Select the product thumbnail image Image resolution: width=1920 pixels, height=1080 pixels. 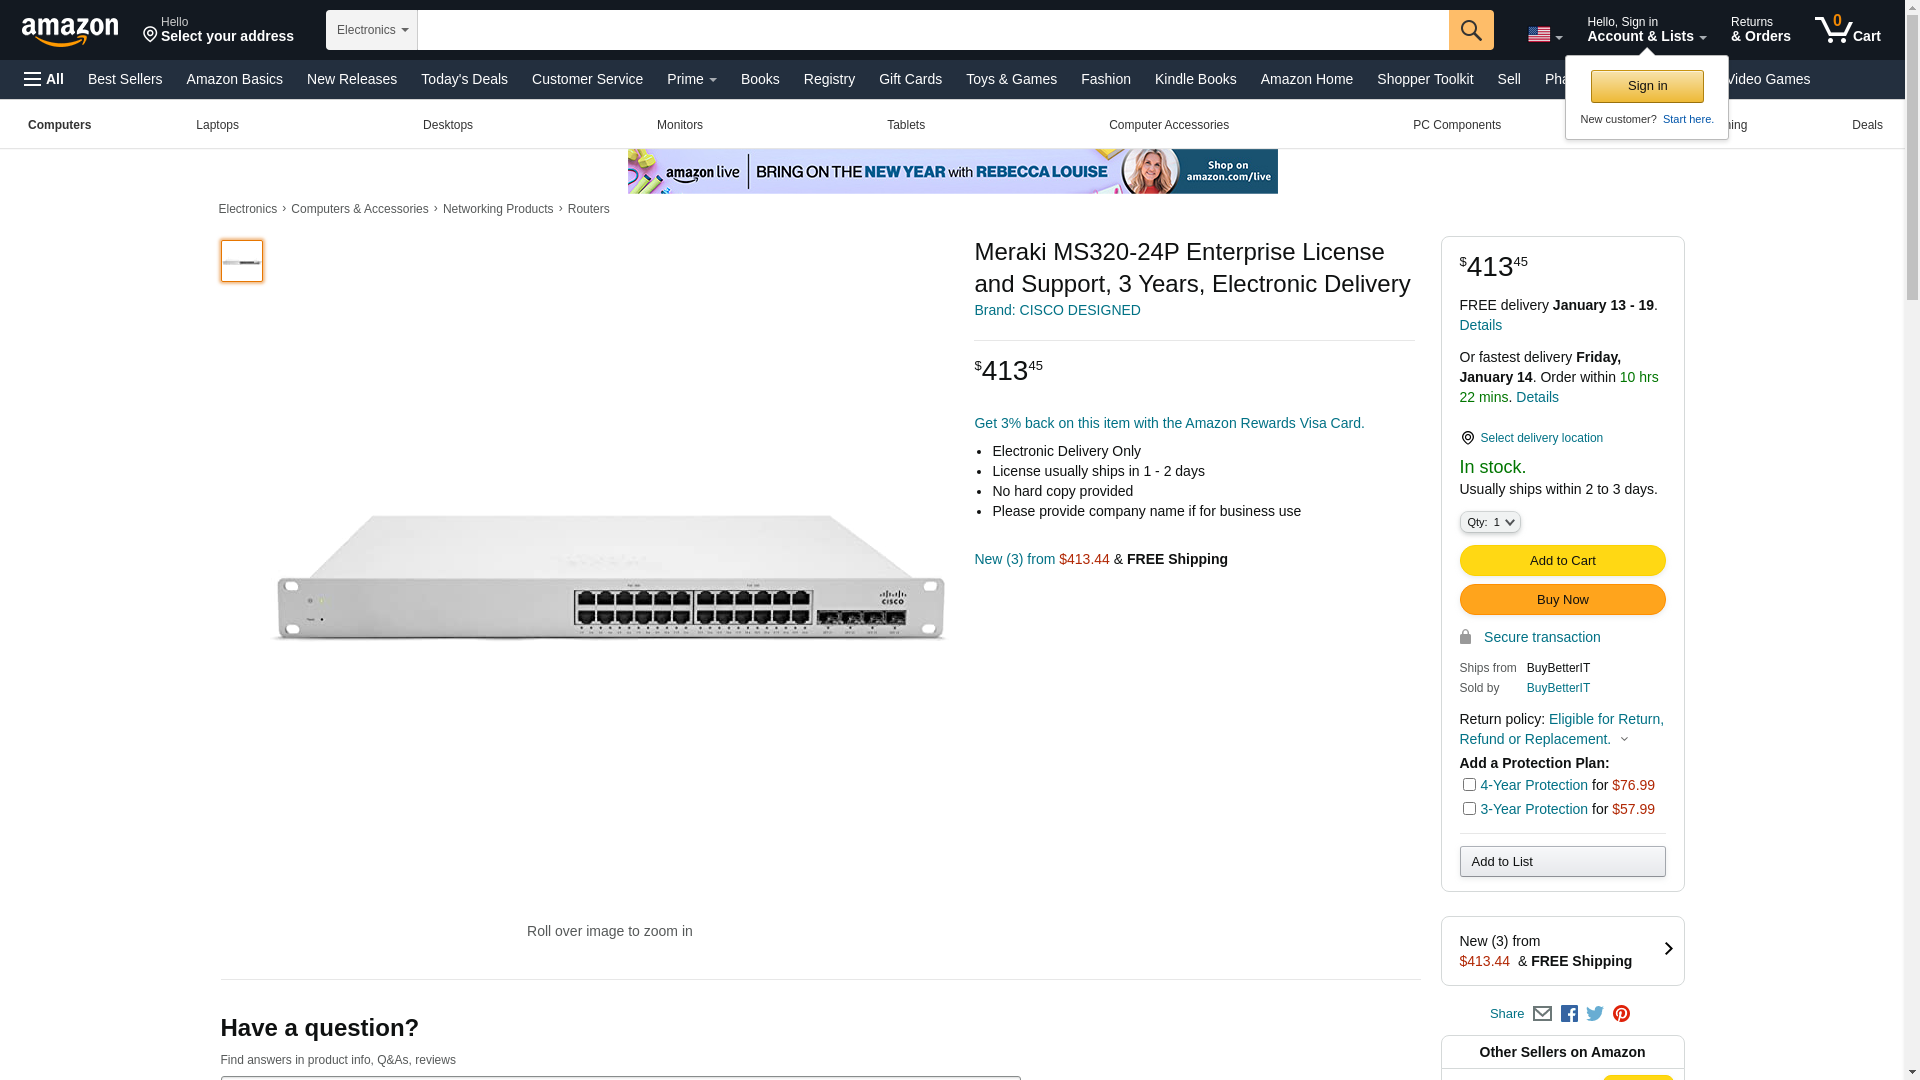click(242, 261)
